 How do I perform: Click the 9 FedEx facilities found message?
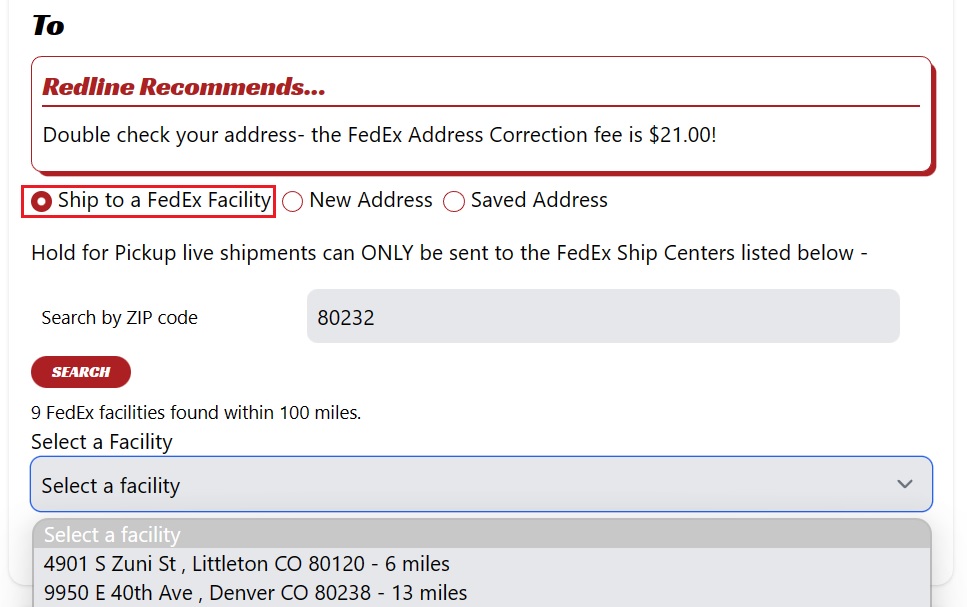196,412
